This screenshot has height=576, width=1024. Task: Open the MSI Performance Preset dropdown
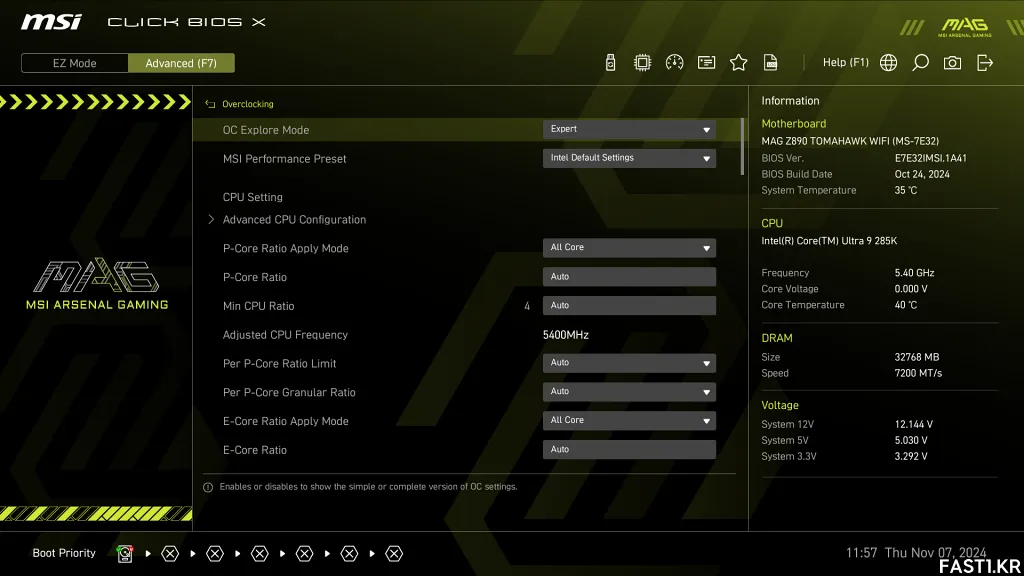click(629, 158)
